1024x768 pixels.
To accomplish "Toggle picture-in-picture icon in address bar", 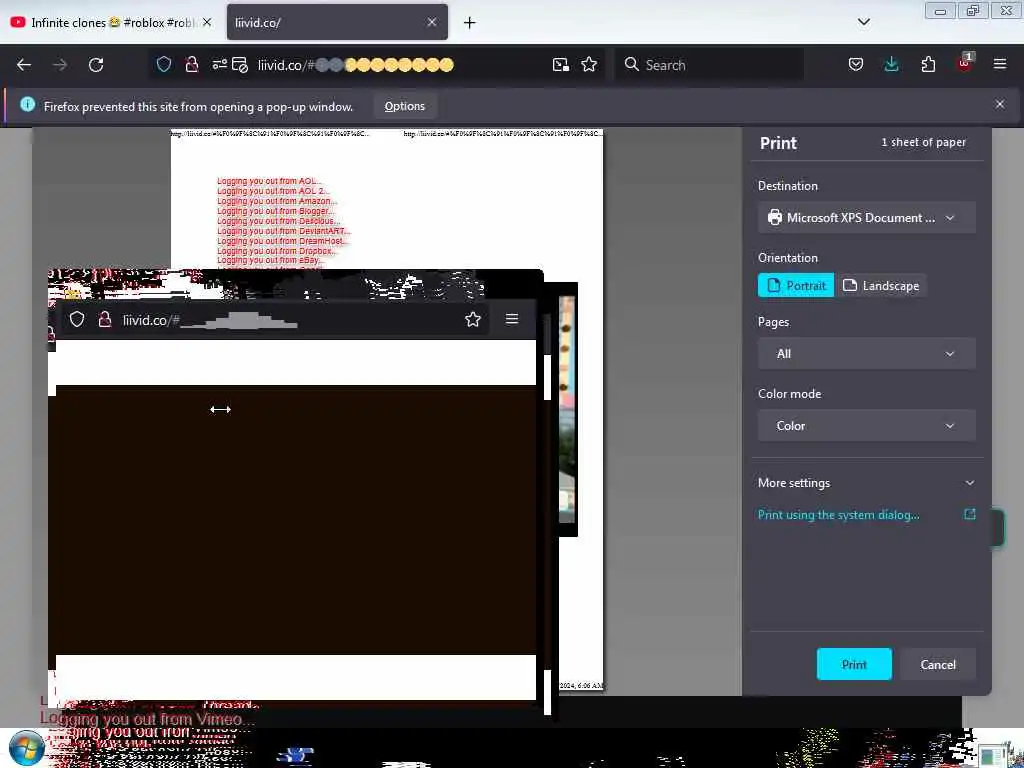I will (x=560, y=64).
